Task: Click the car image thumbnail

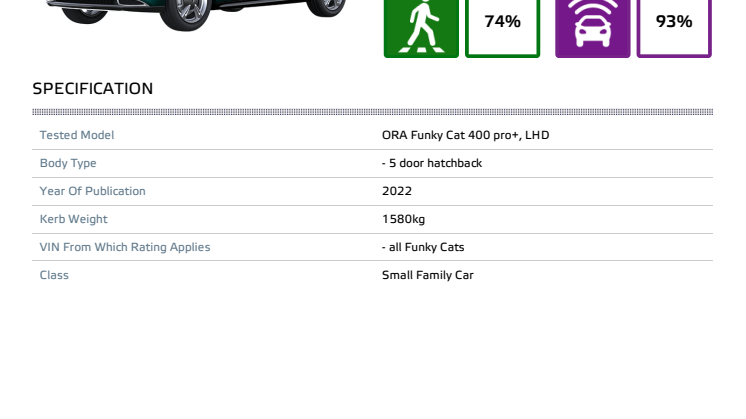Action: [195, 15]
